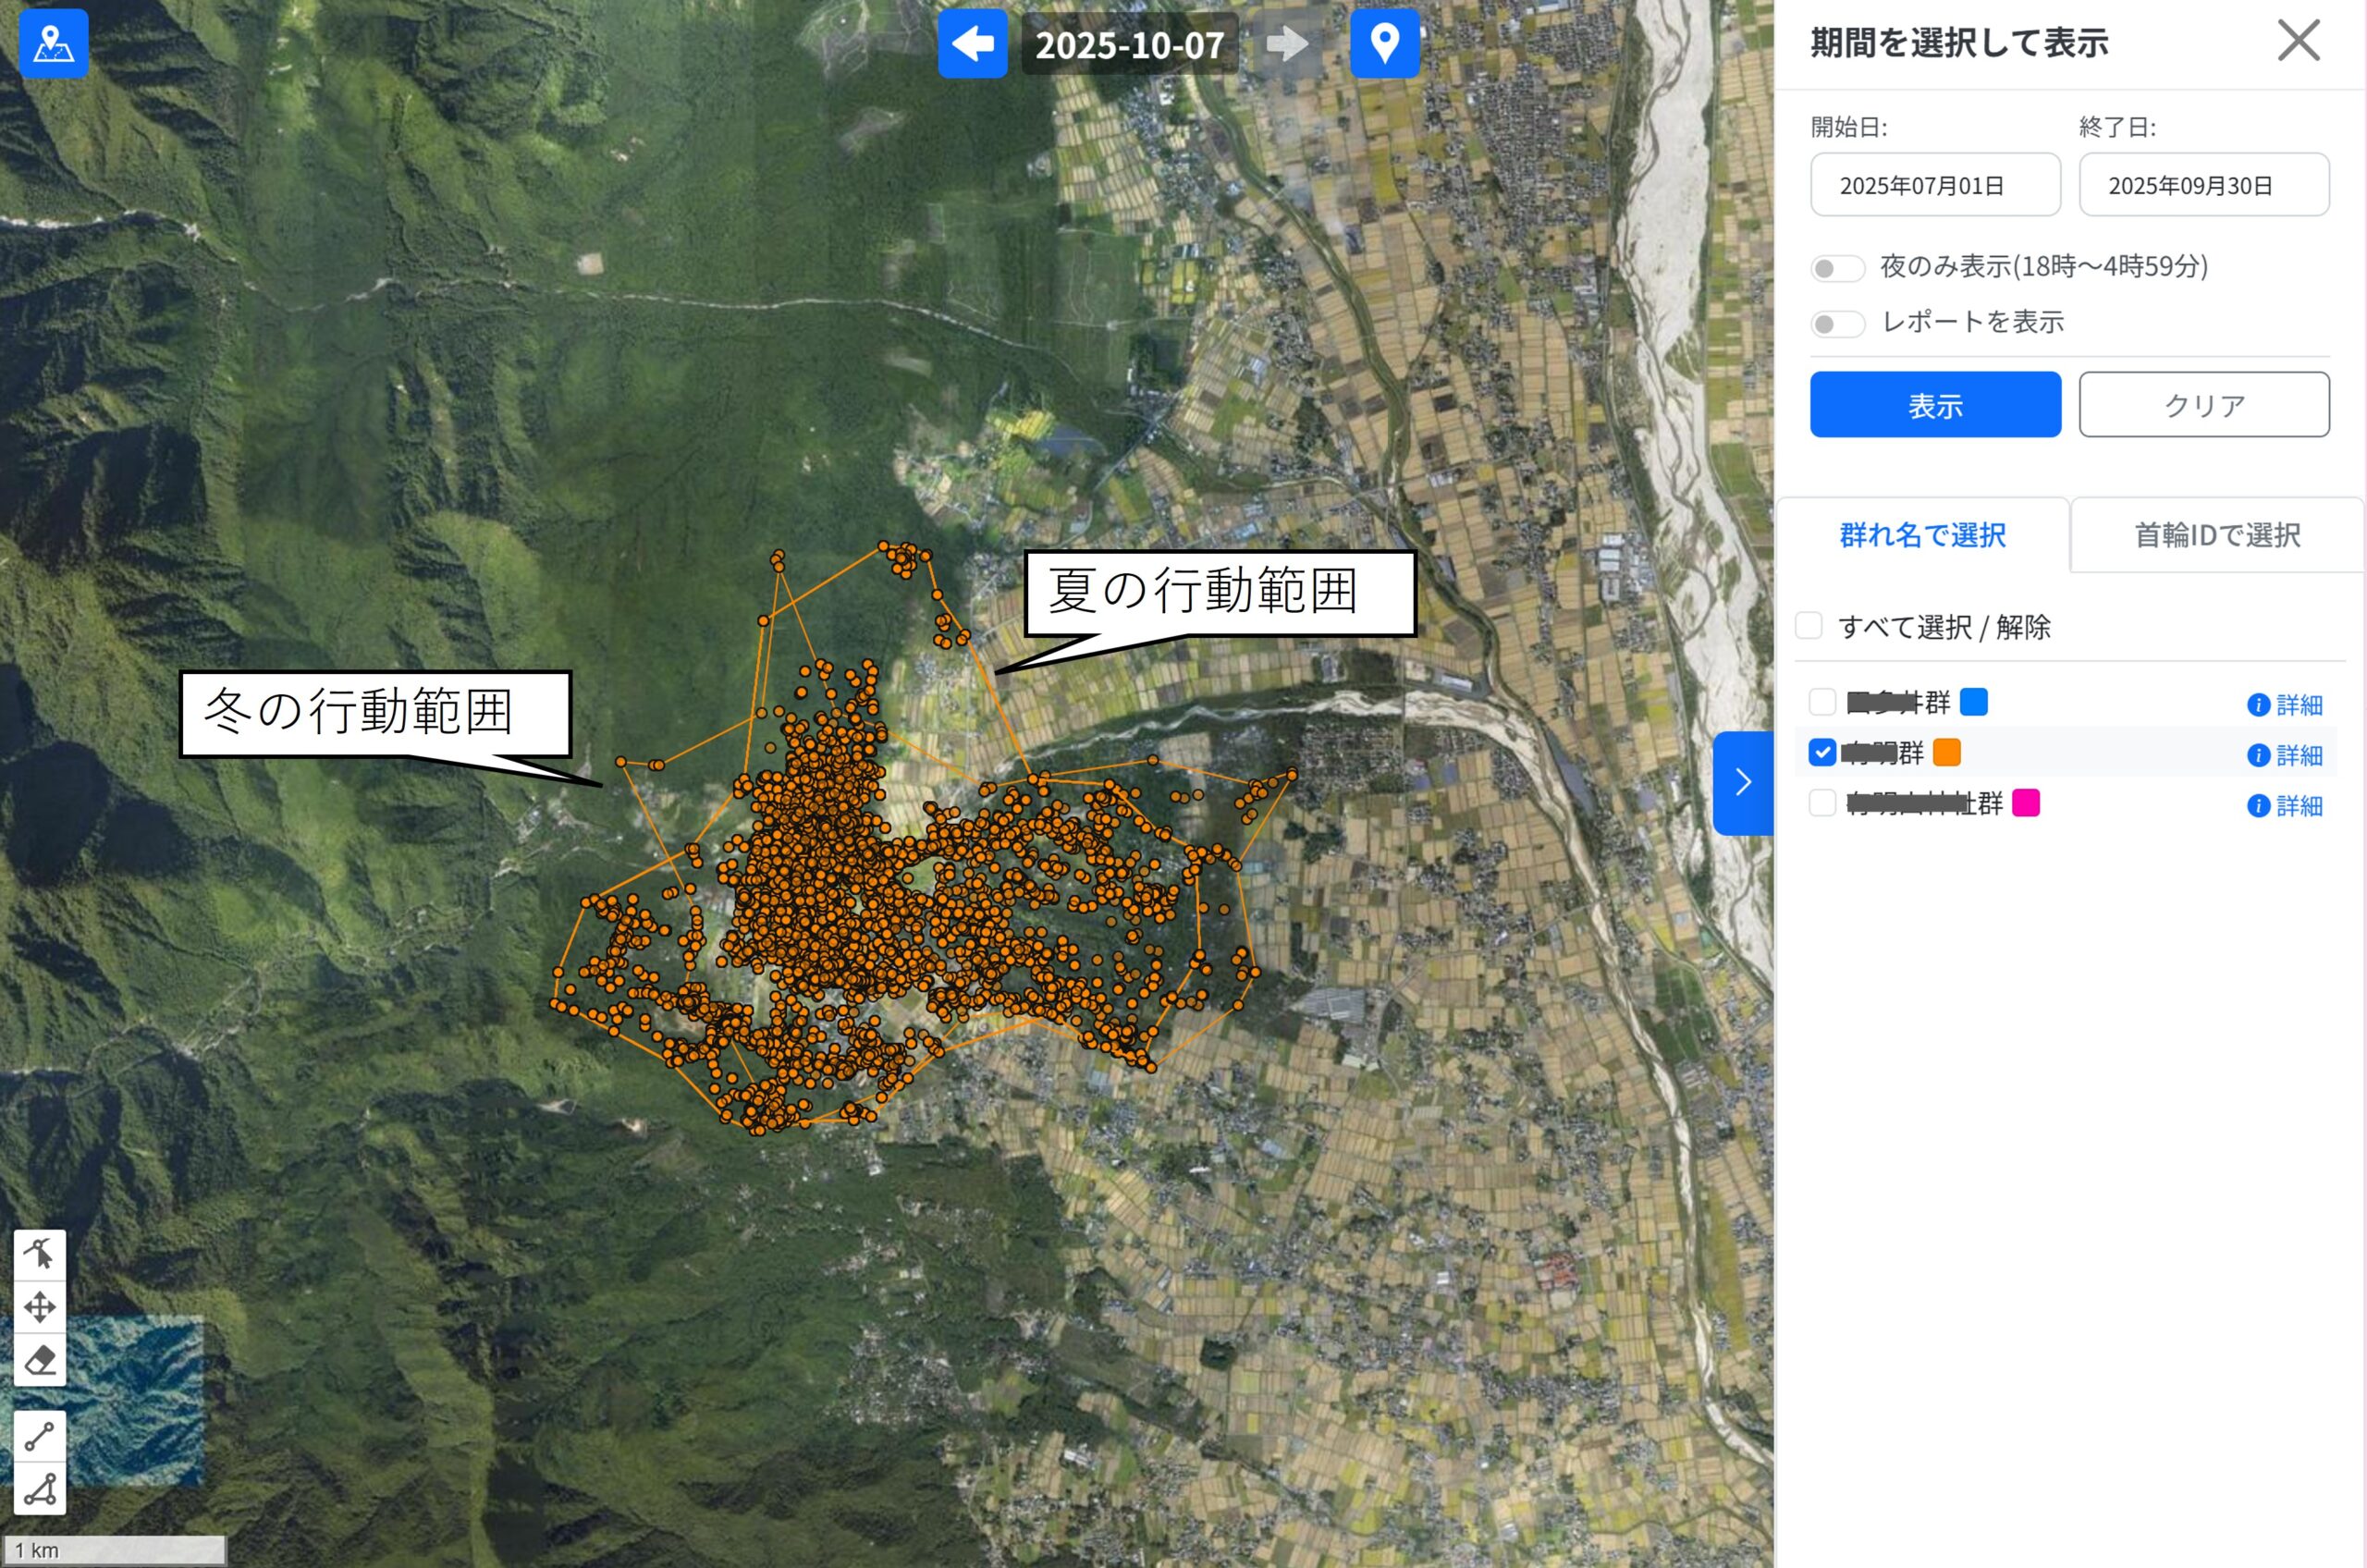This screenshot has width=2367, height=1568.
Task: Click the blue location pin button
Action: click(1384, 44)
